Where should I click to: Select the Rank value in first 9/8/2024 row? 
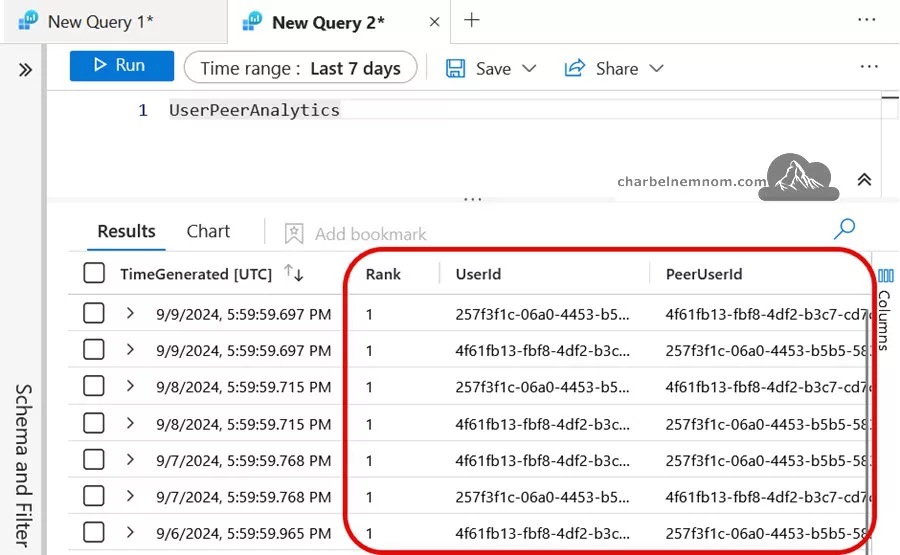point(369,387)
